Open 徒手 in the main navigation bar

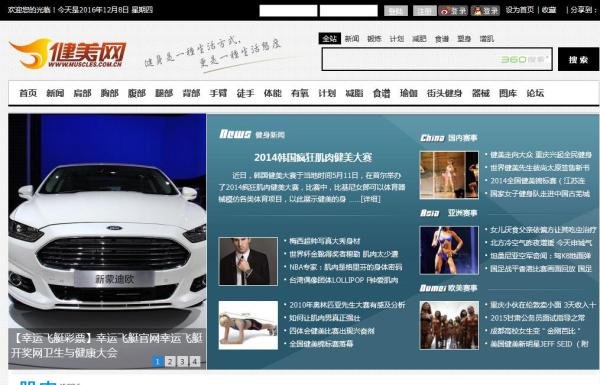click(246, 93)
